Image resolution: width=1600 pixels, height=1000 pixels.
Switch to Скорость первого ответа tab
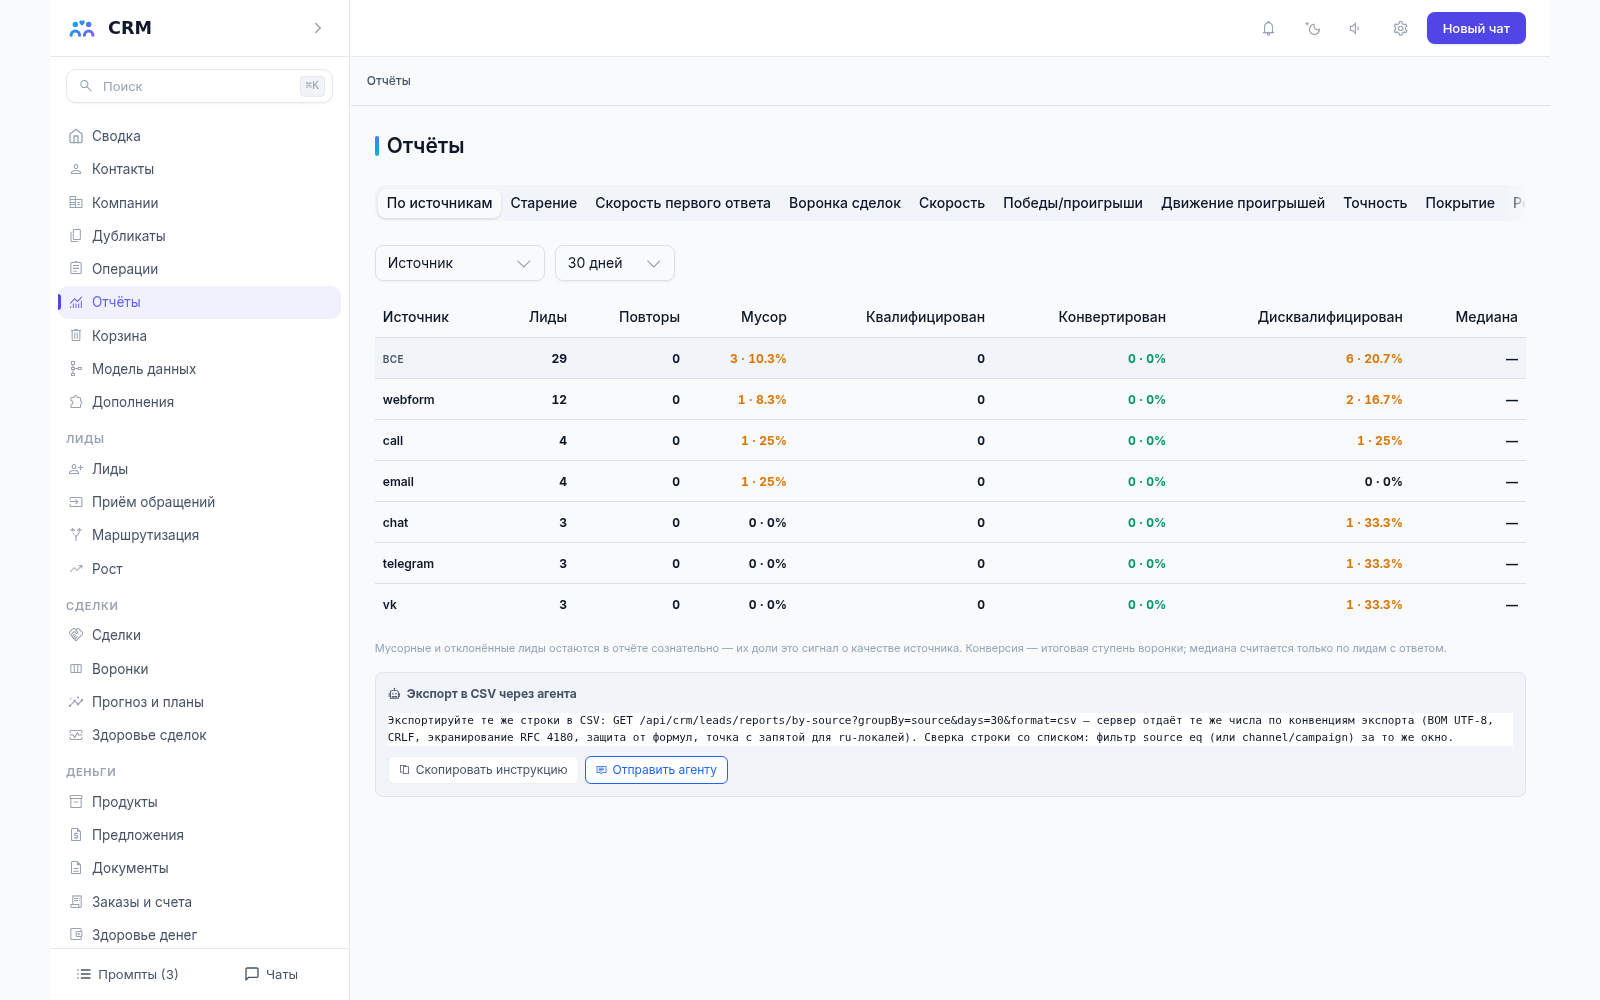[x=683, y=203]
